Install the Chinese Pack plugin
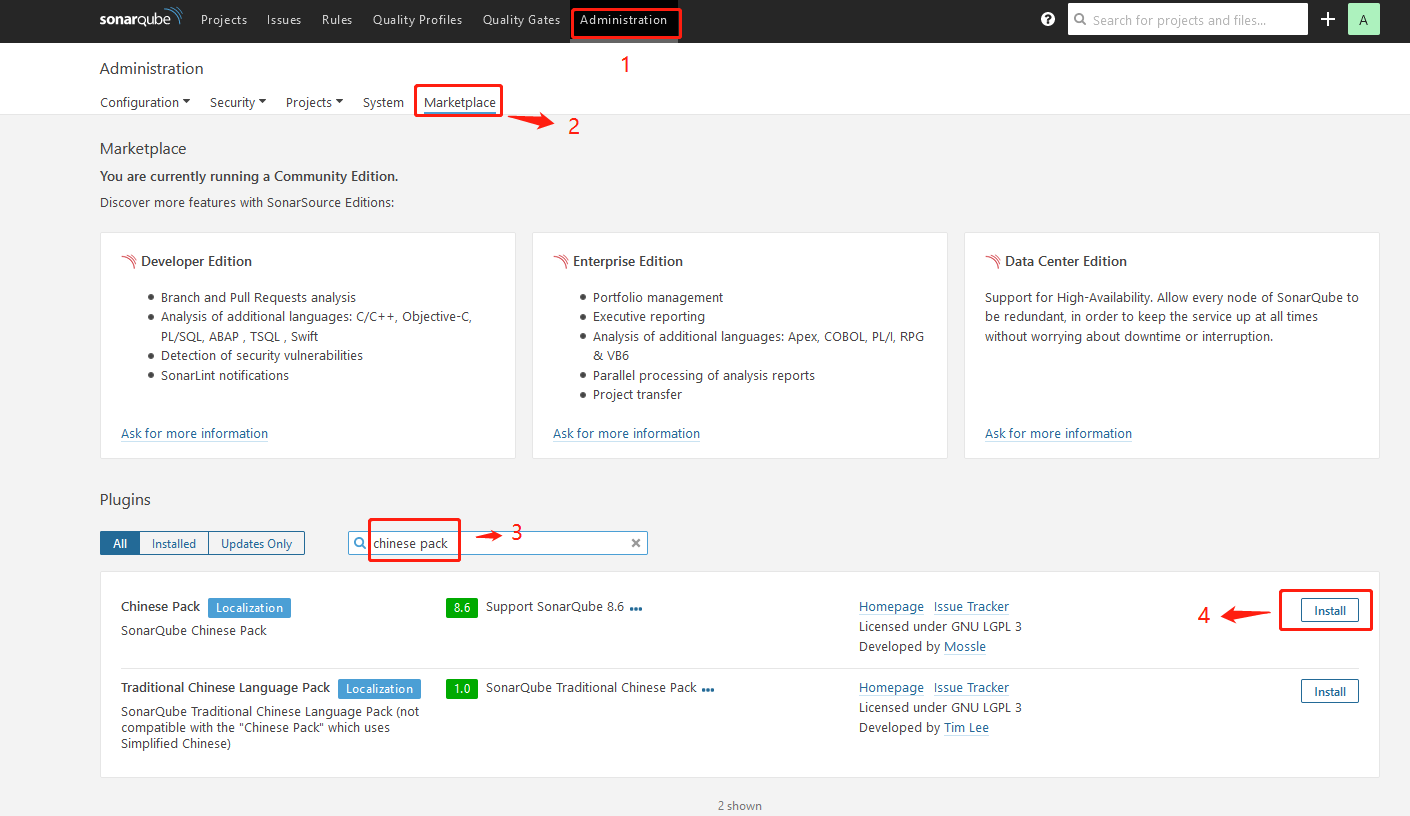1410x816 pixels. click(1329, 609)
